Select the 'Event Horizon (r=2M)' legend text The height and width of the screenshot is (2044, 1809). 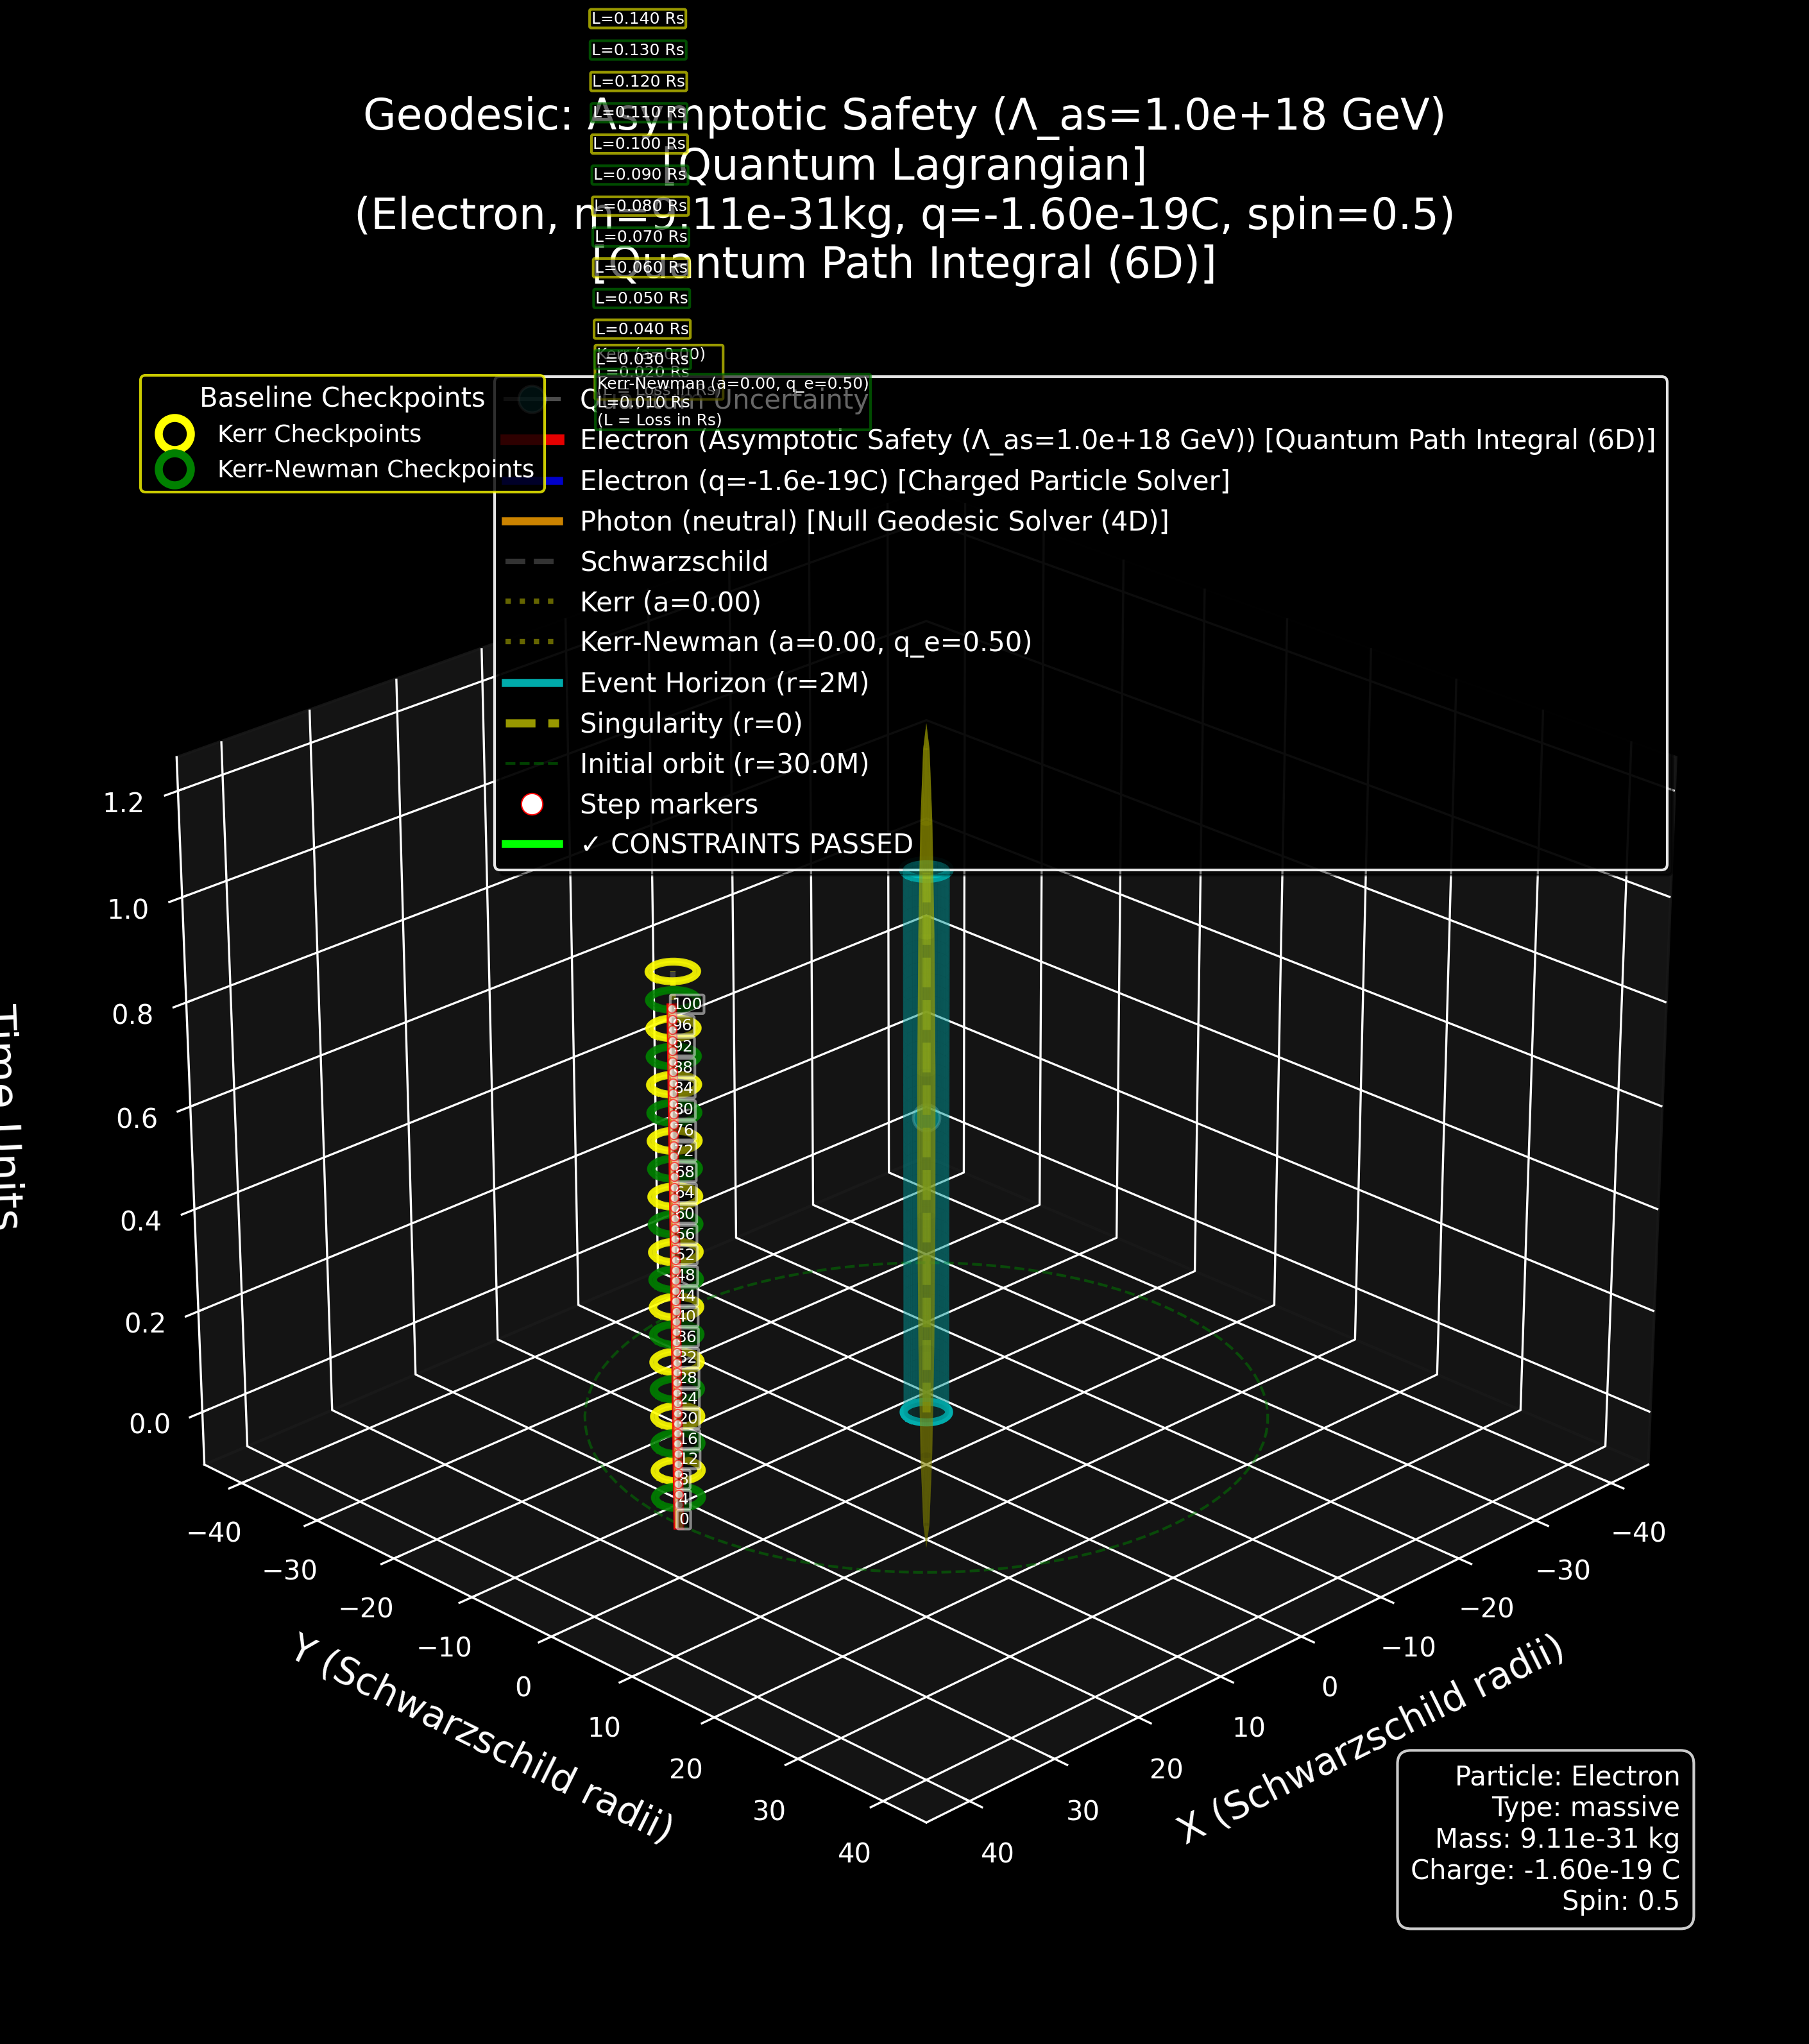coord(724,683)
